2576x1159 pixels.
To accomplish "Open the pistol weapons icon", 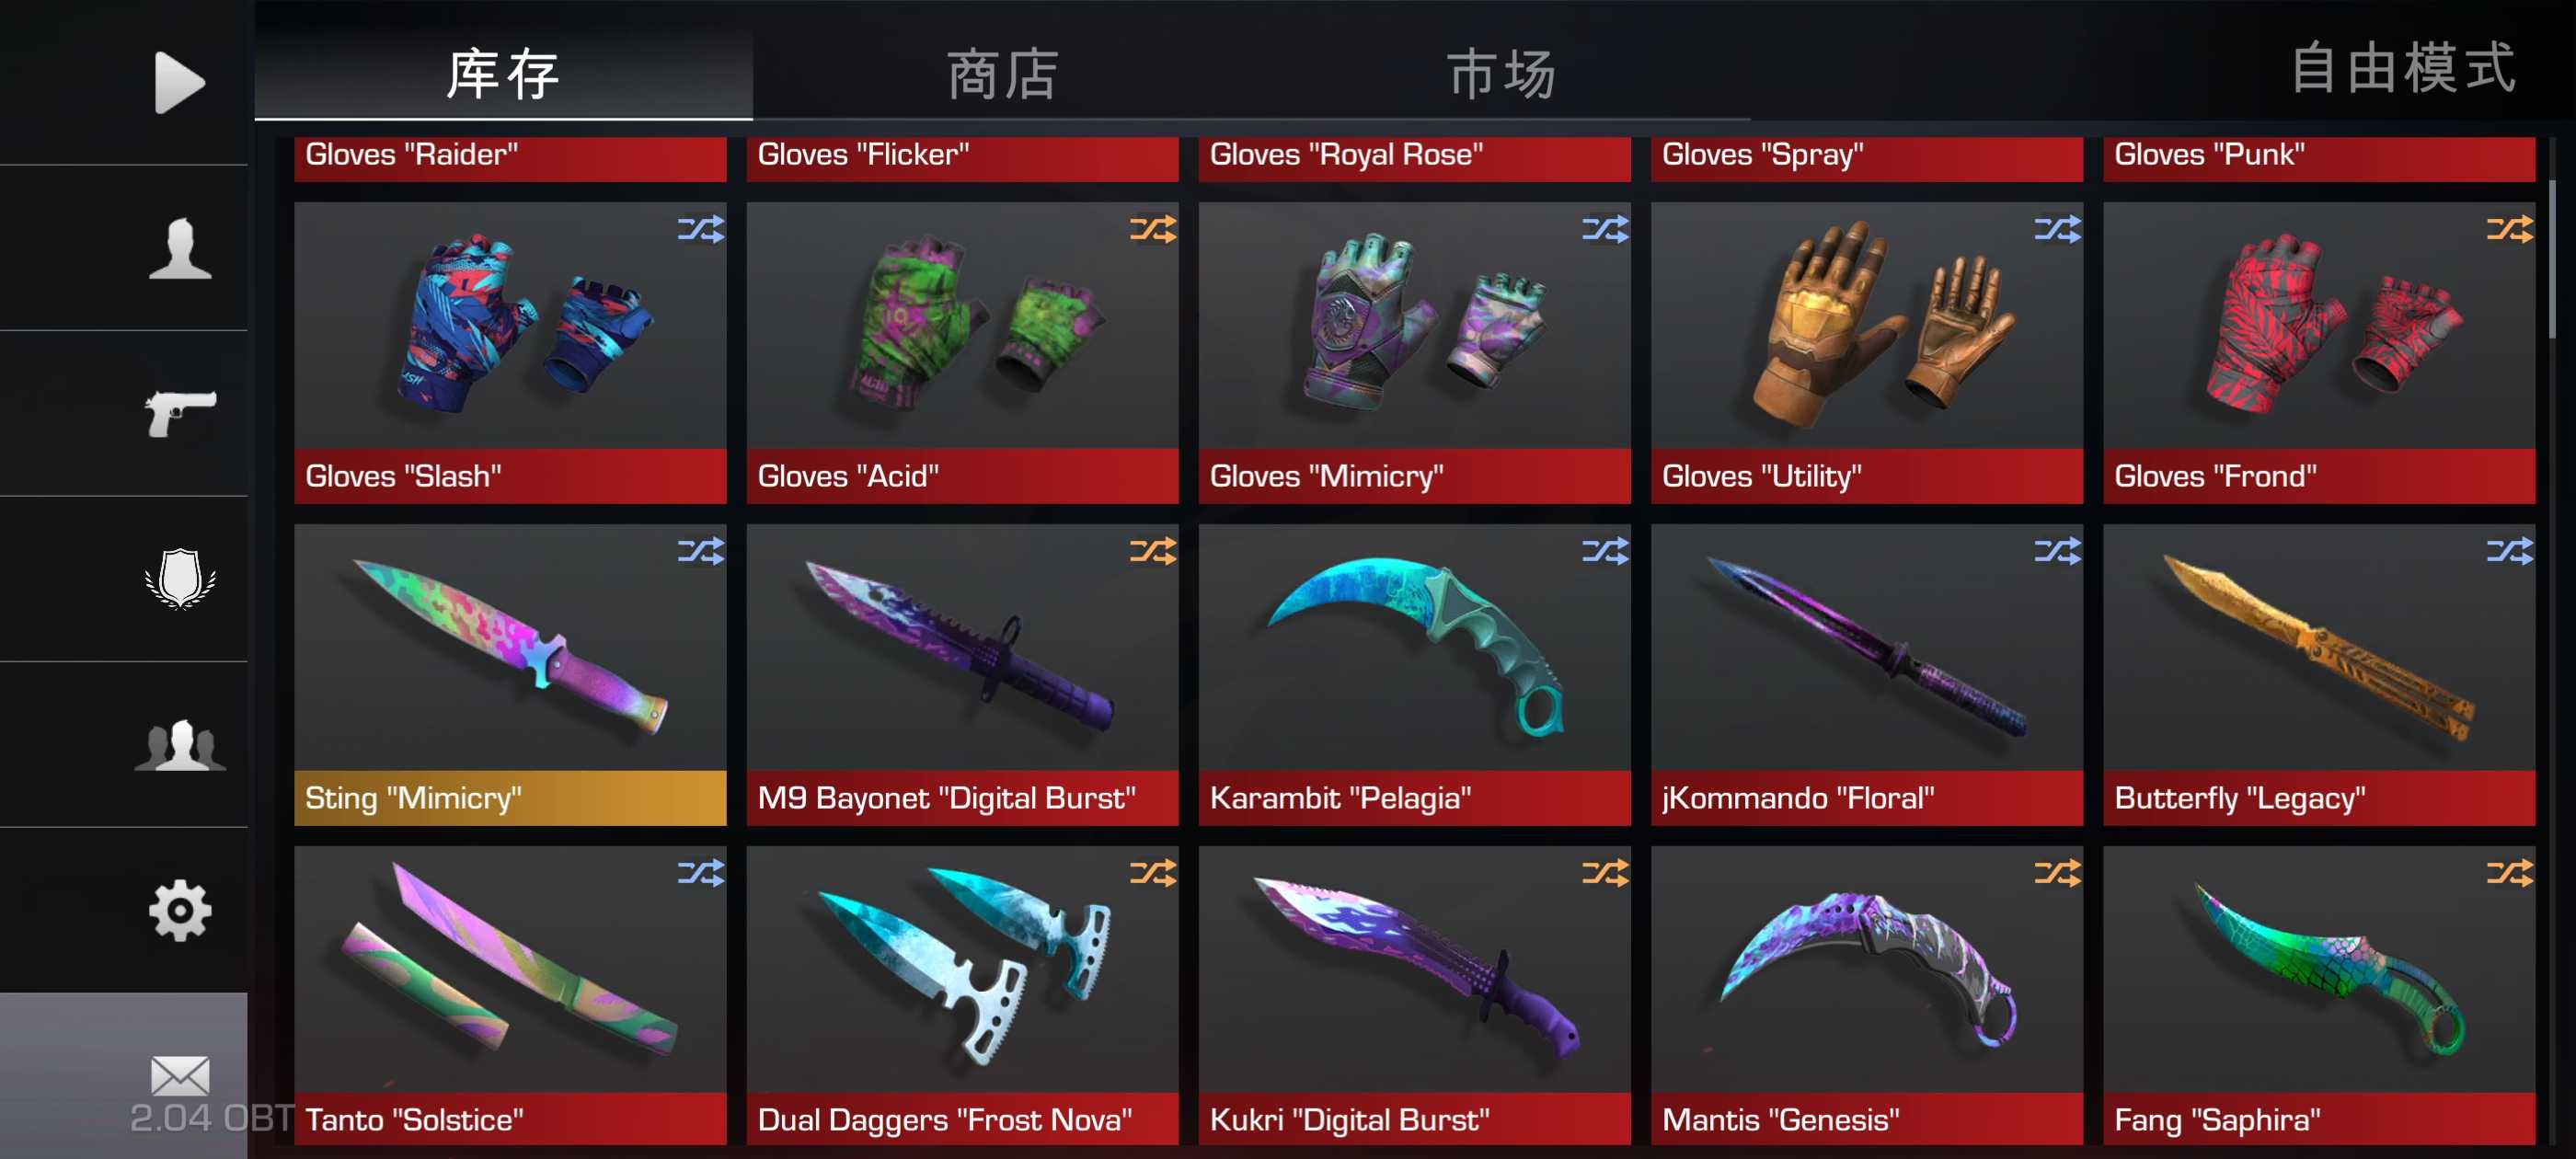I will (x=180, y=413).
